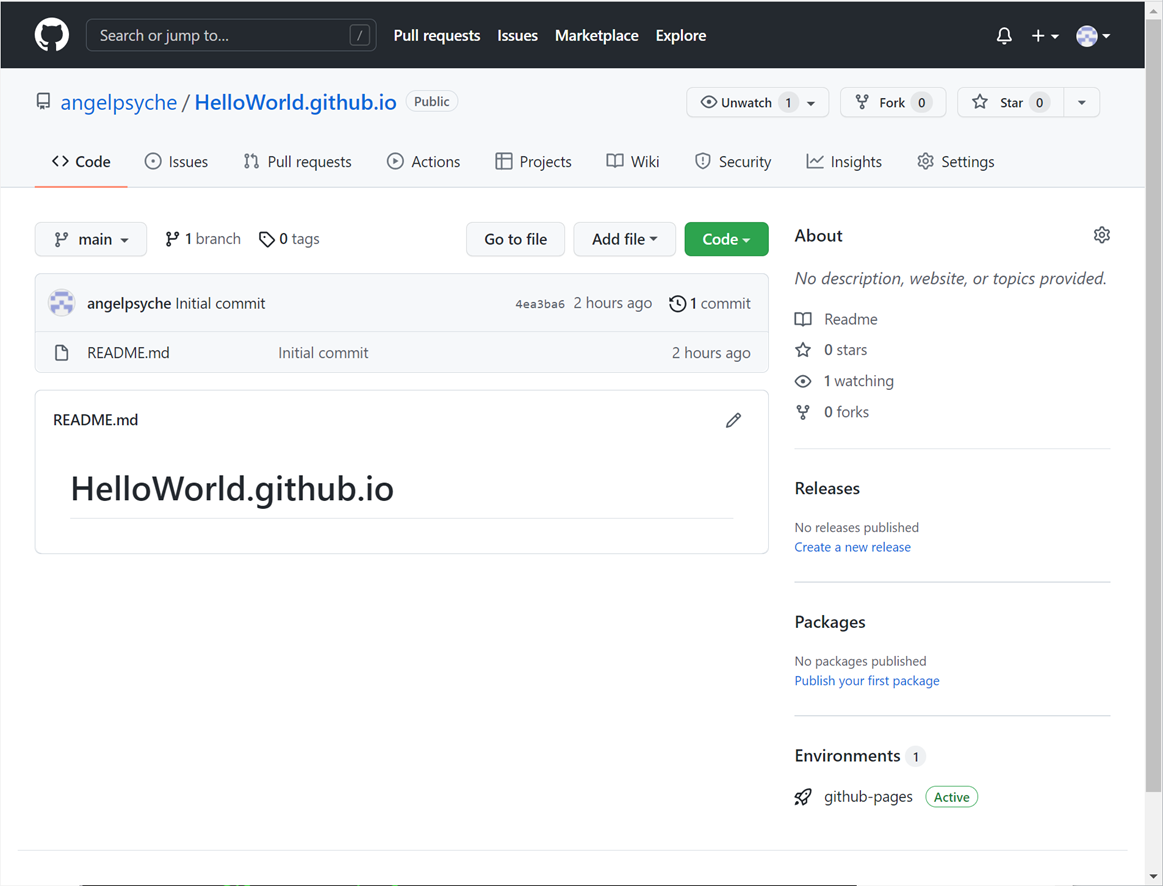The image size is (1163, 886).
Task: Edit the README with the pencil icon
Action: [x=734, y=420]
